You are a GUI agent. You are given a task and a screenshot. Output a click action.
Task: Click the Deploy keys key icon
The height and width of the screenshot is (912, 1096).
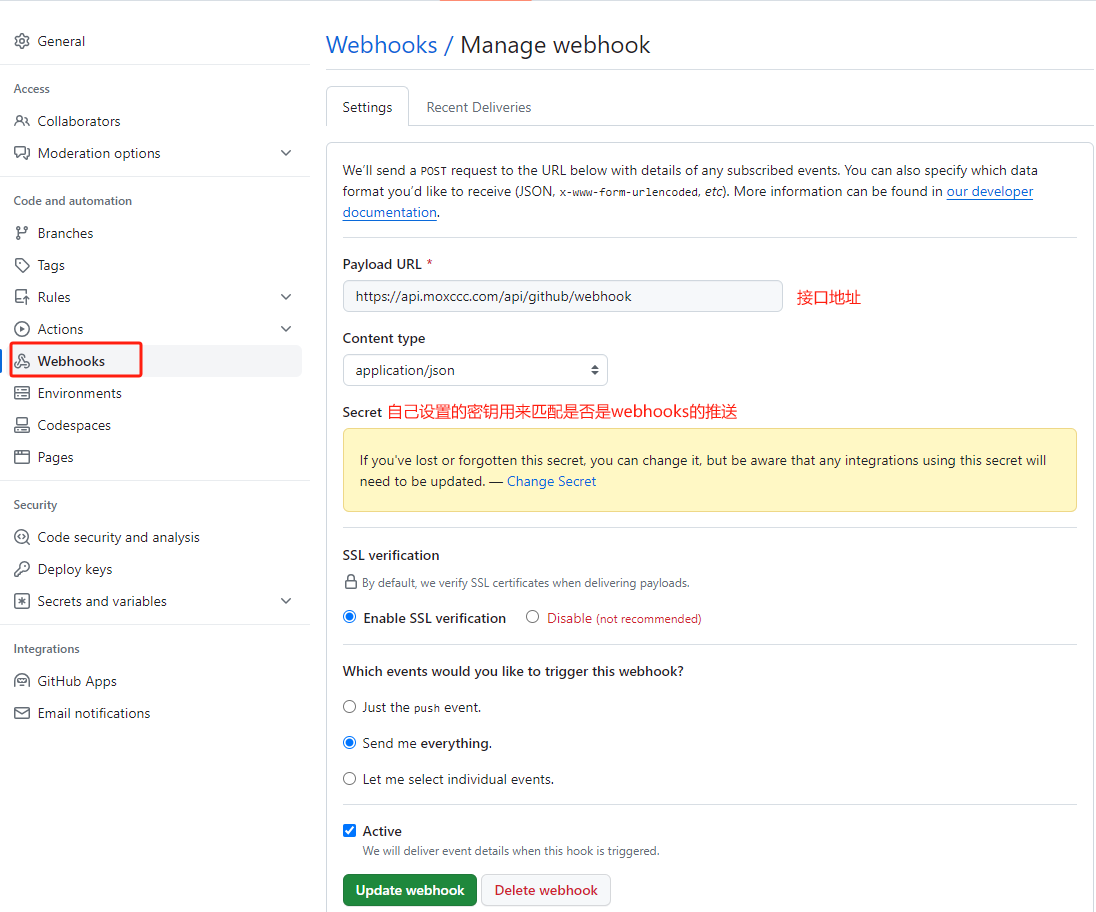22,569
